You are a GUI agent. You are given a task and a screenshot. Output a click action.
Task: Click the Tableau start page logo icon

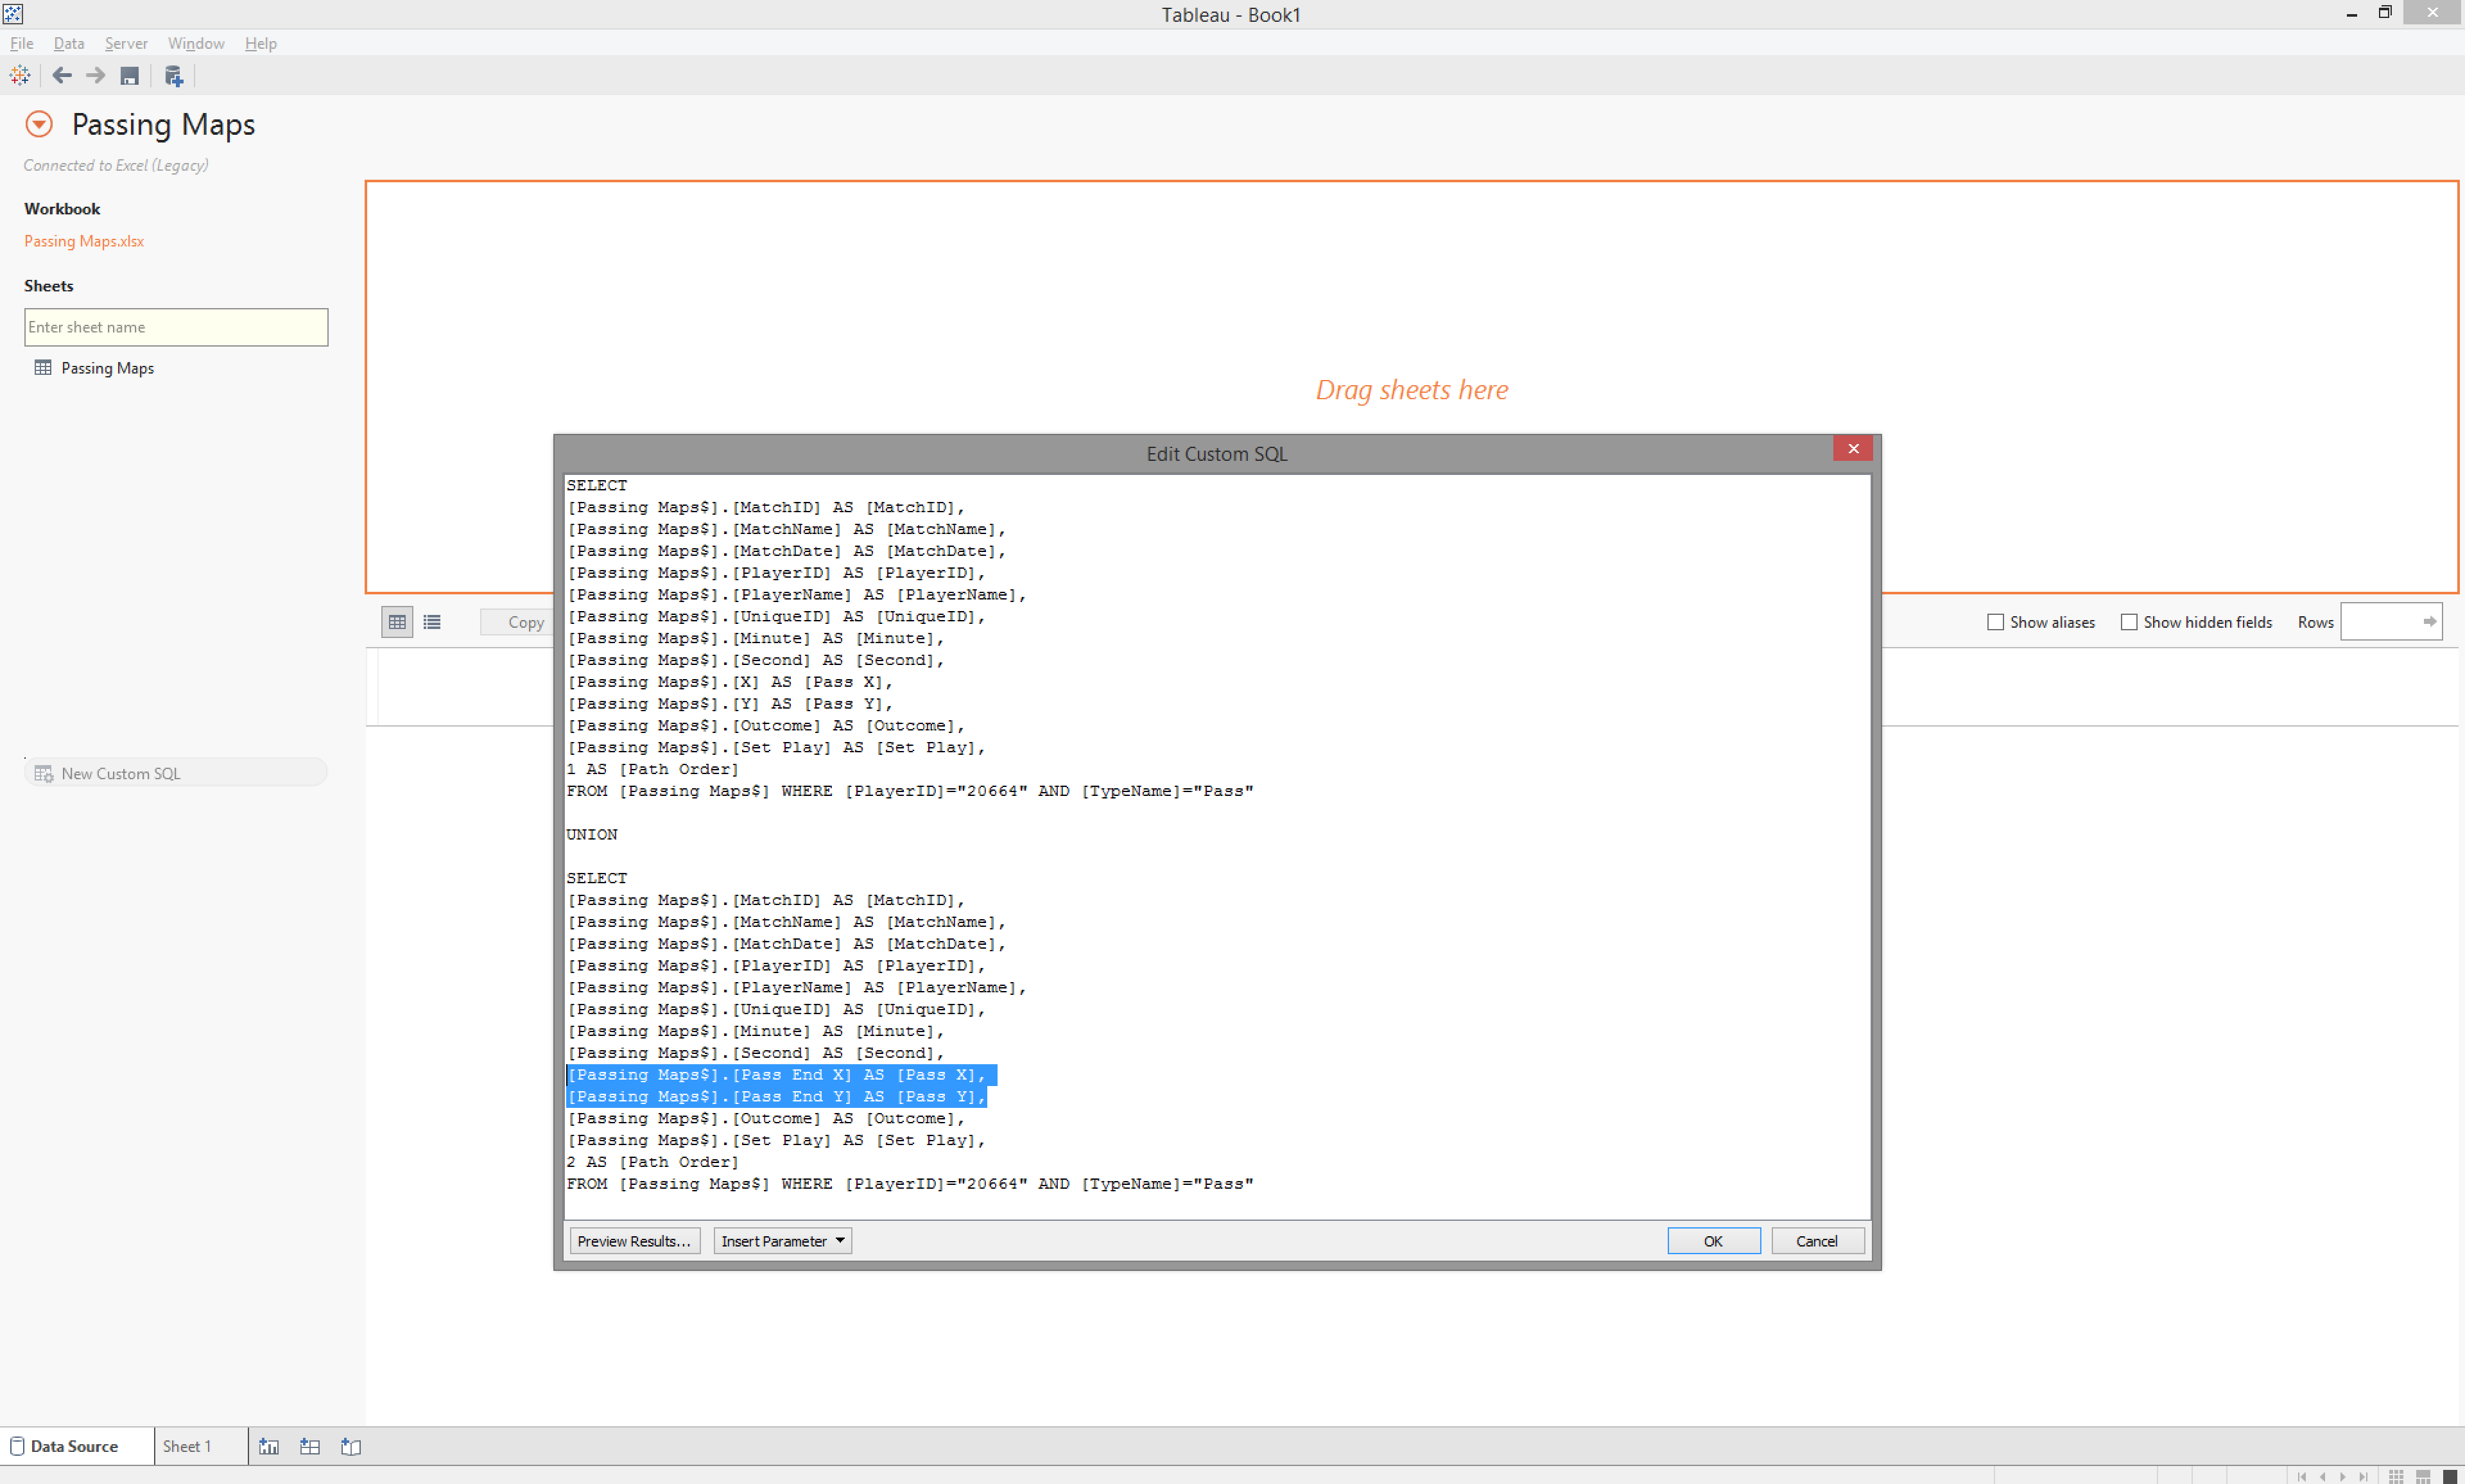pos(20,76)
